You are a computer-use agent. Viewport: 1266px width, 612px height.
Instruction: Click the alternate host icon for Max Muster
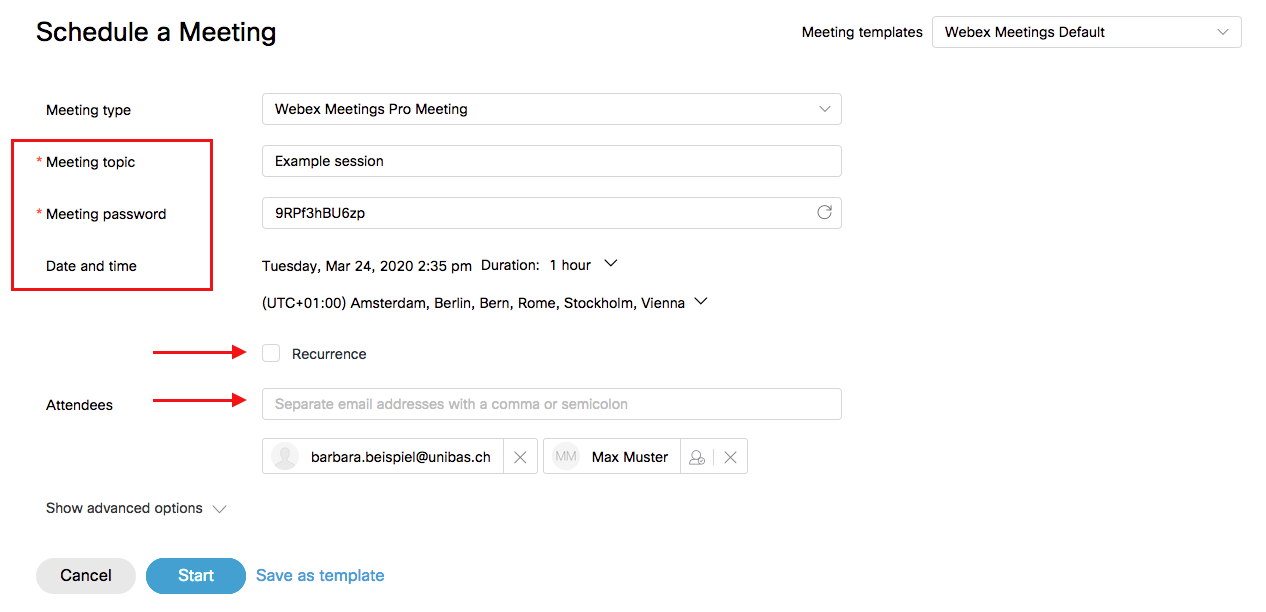(697, 457)
